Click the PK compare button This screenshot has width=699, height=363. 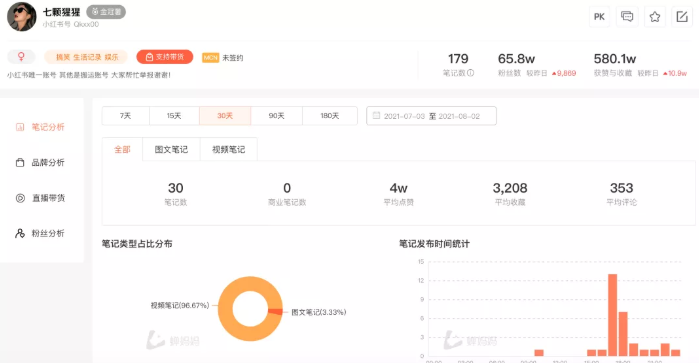599,17
